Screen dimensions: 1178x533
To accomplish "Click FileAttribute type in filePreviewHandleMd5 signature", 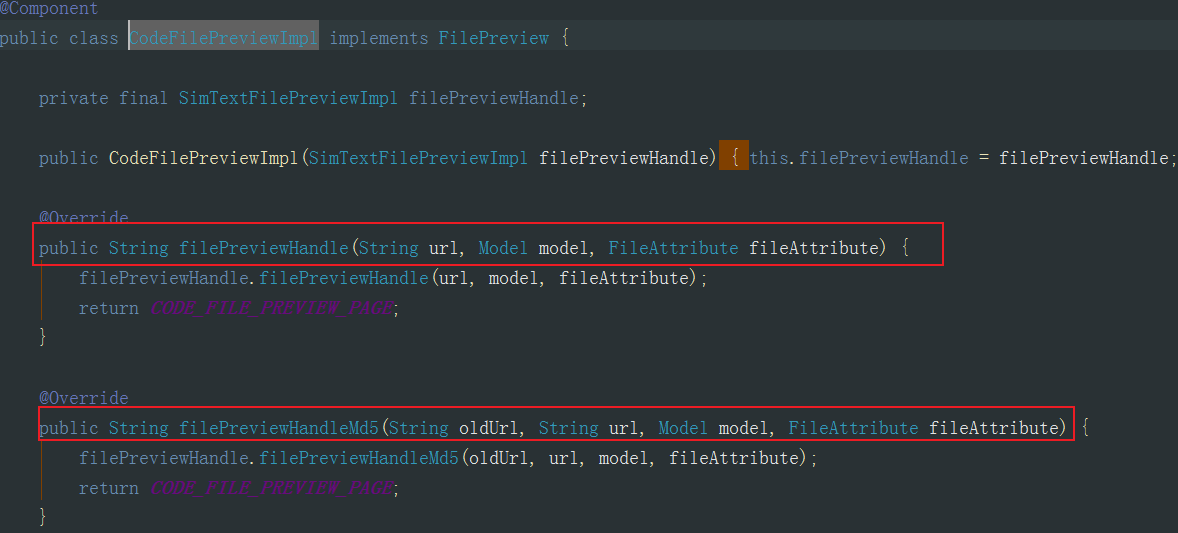I will (853, 429).
